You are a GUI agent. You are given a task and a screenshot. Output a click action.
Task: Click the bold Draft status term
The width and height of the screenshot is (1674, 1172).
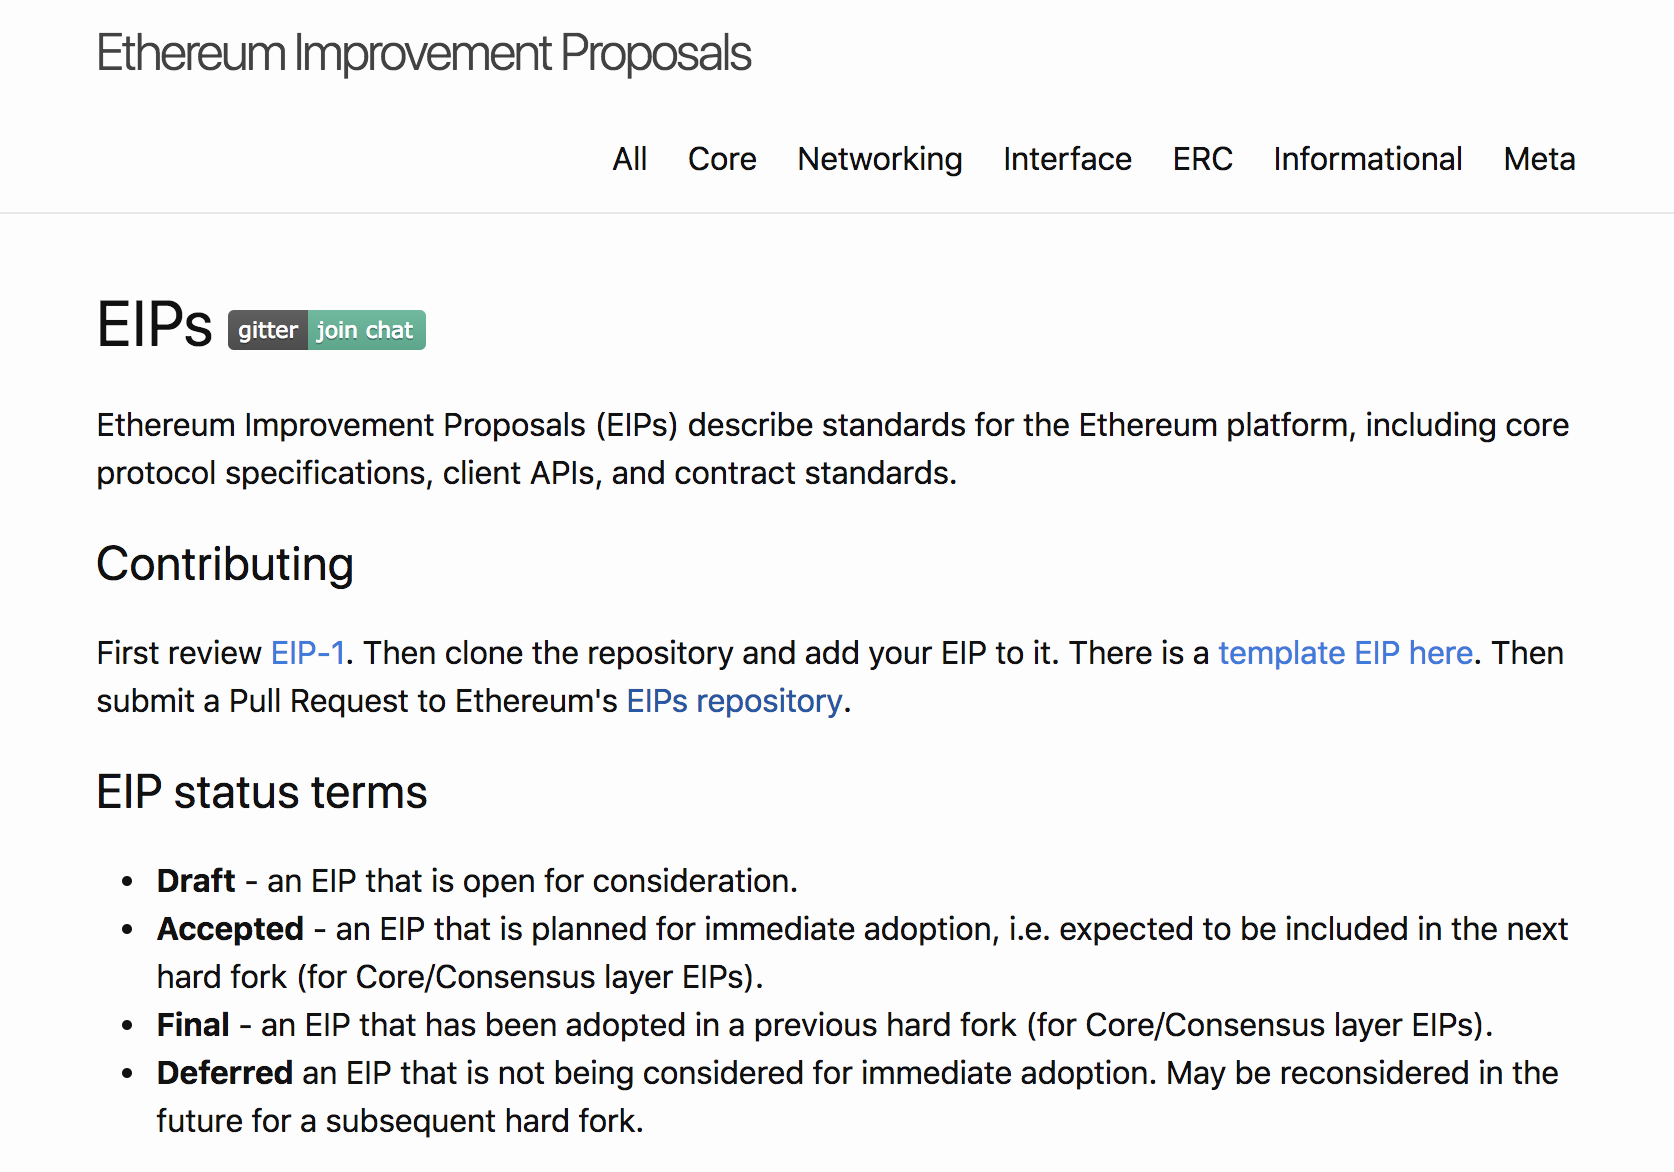point(195,881)
